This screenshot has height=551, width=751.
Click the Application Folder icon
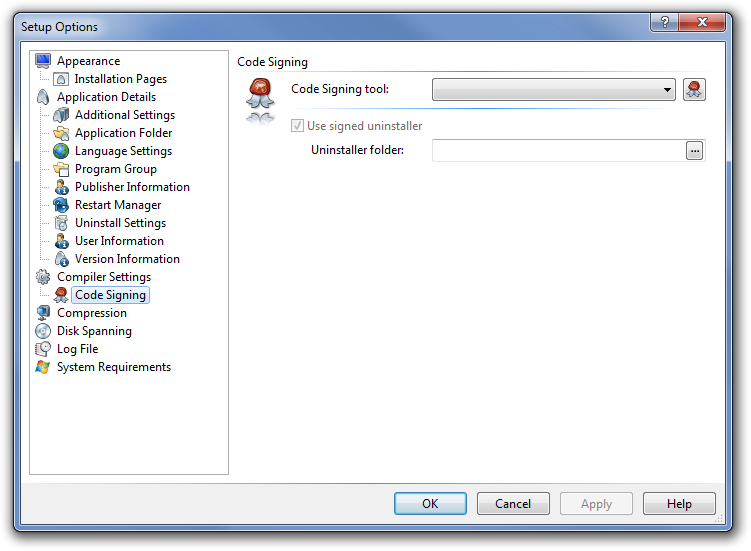pyautogui.click(x=61, y=133)
